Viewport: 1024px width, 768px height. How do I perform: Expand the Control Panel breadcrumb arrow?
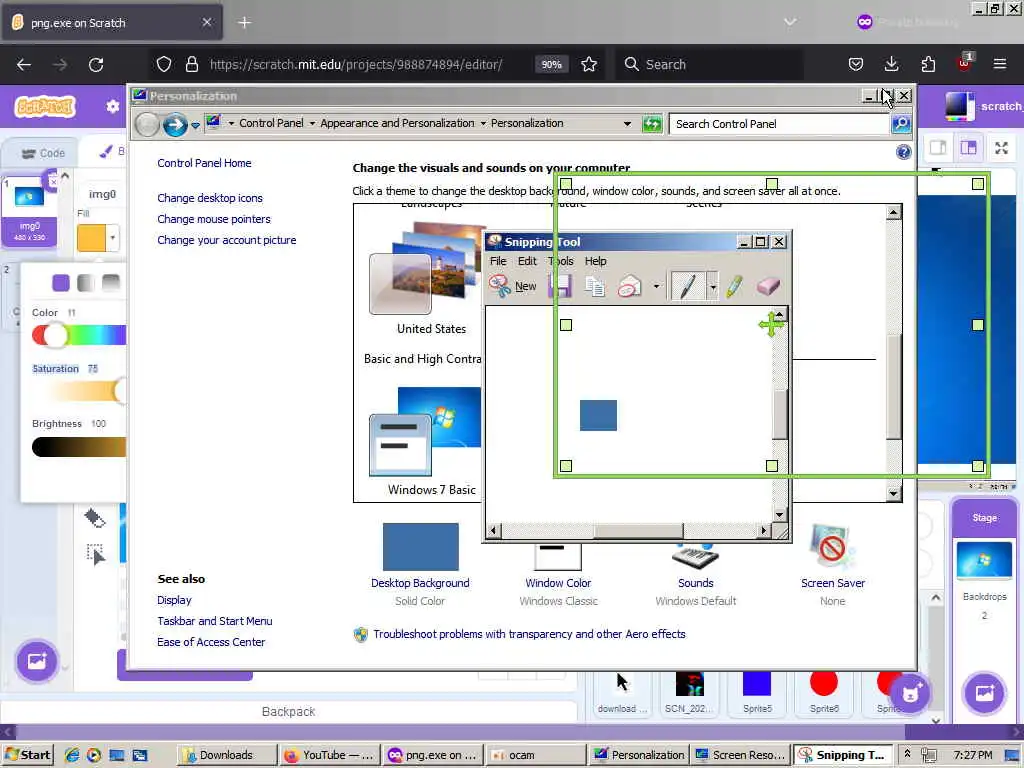pos(312,123)
